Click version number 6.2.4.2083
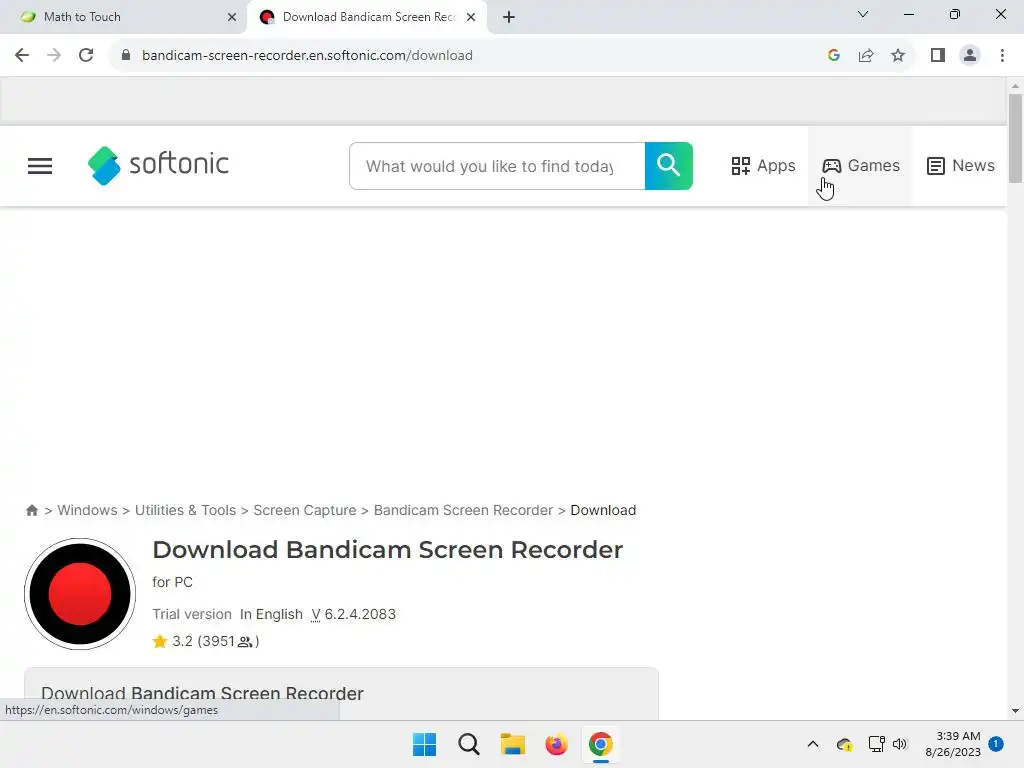The width and height of the screenshot is (1024, 768). [x=359, y=615]
